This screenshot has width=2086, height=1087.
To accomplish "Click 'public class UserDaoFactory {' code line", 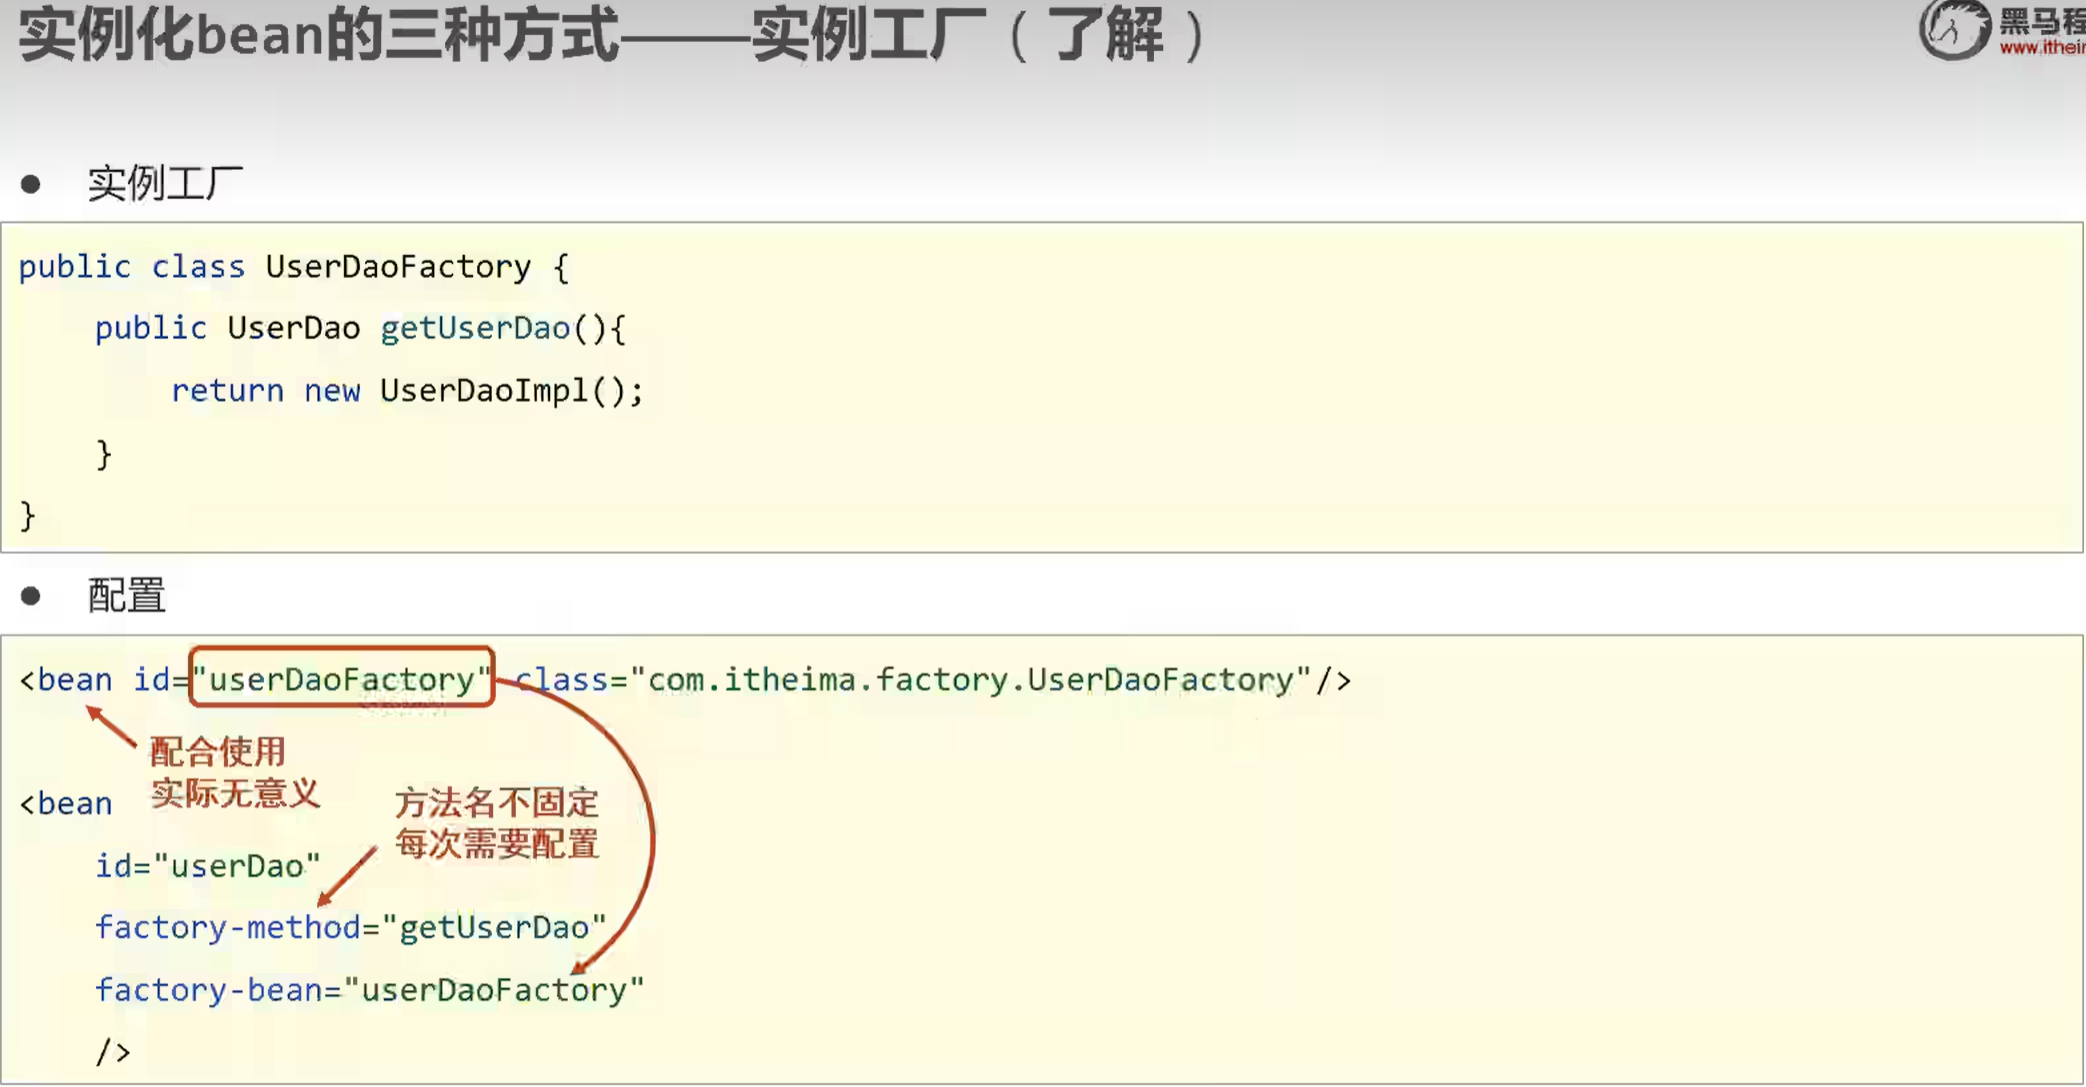I will 294,267.
